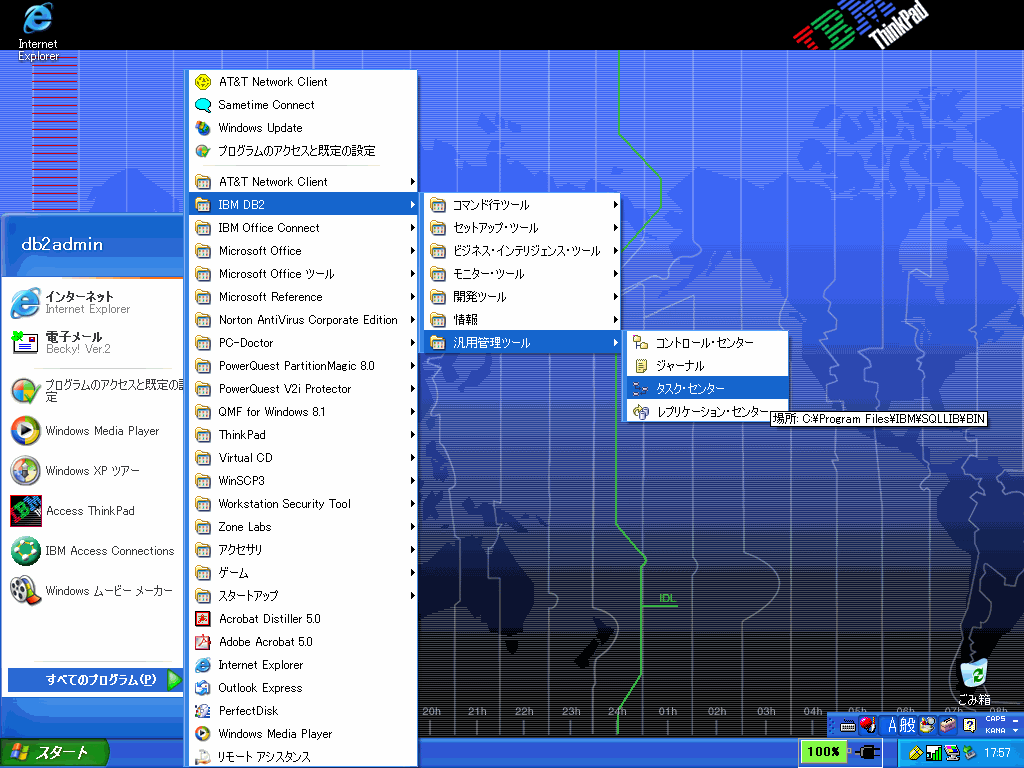Open Internet Explorer in All Programs list
The image size is (1024, 768).
[x=303, y=665]
